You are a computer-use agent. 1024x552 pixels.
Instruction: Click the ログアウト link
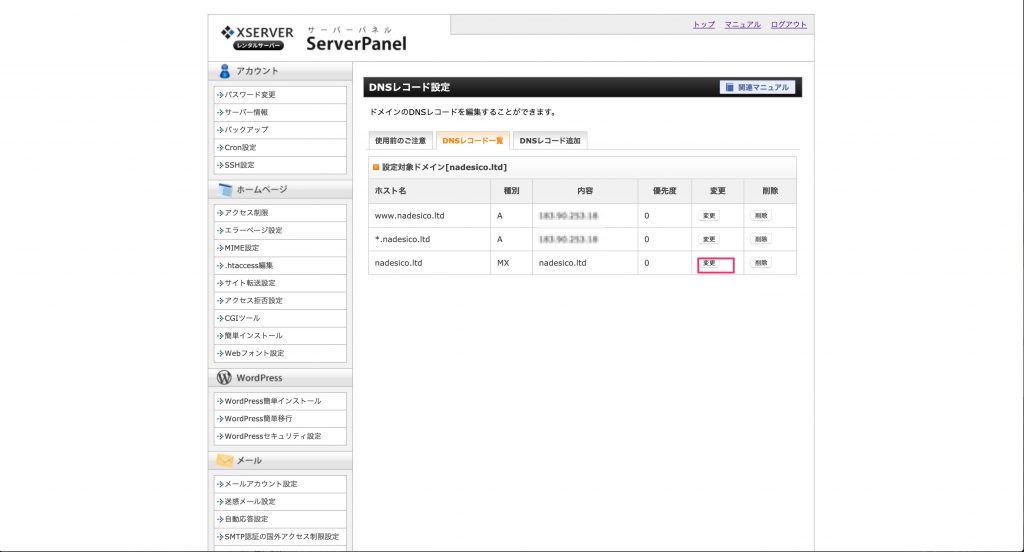(x=788, y=24)
